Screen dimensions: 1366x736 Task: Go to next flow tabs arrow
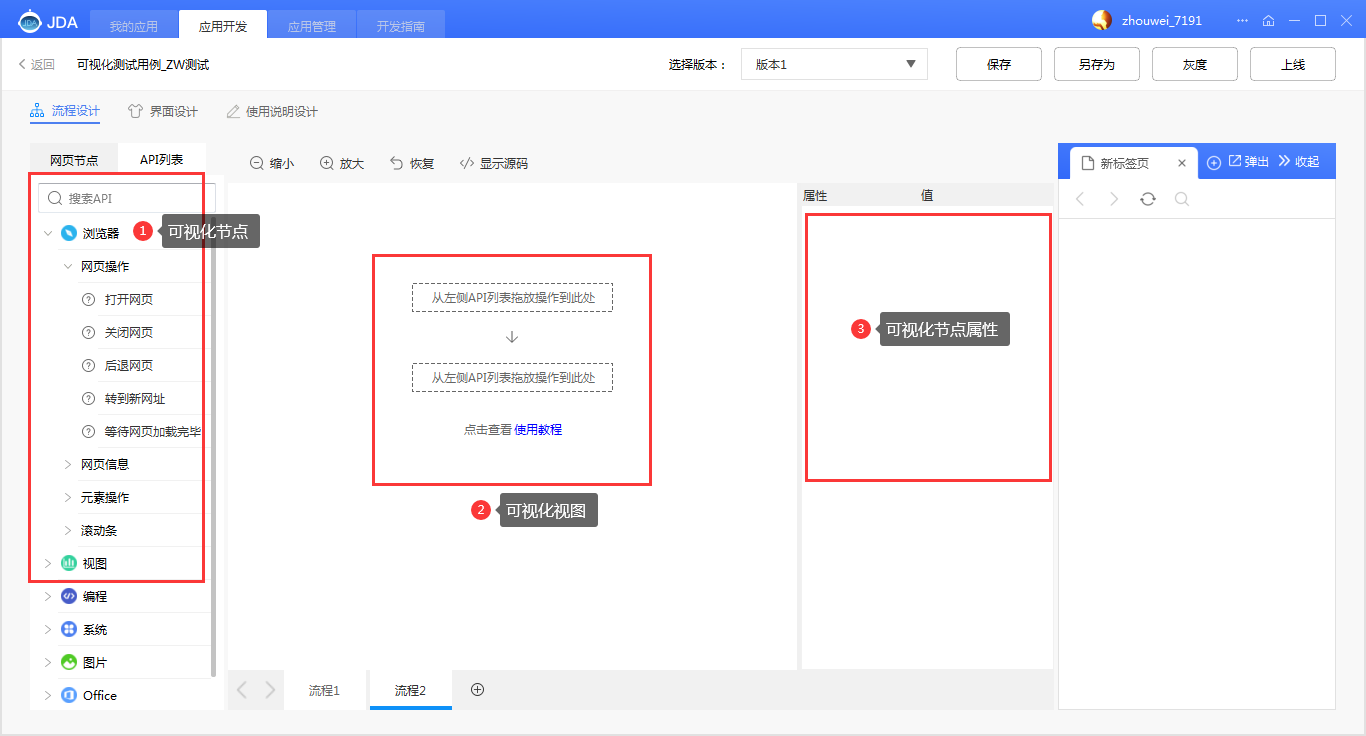click(x=270, y=690)
